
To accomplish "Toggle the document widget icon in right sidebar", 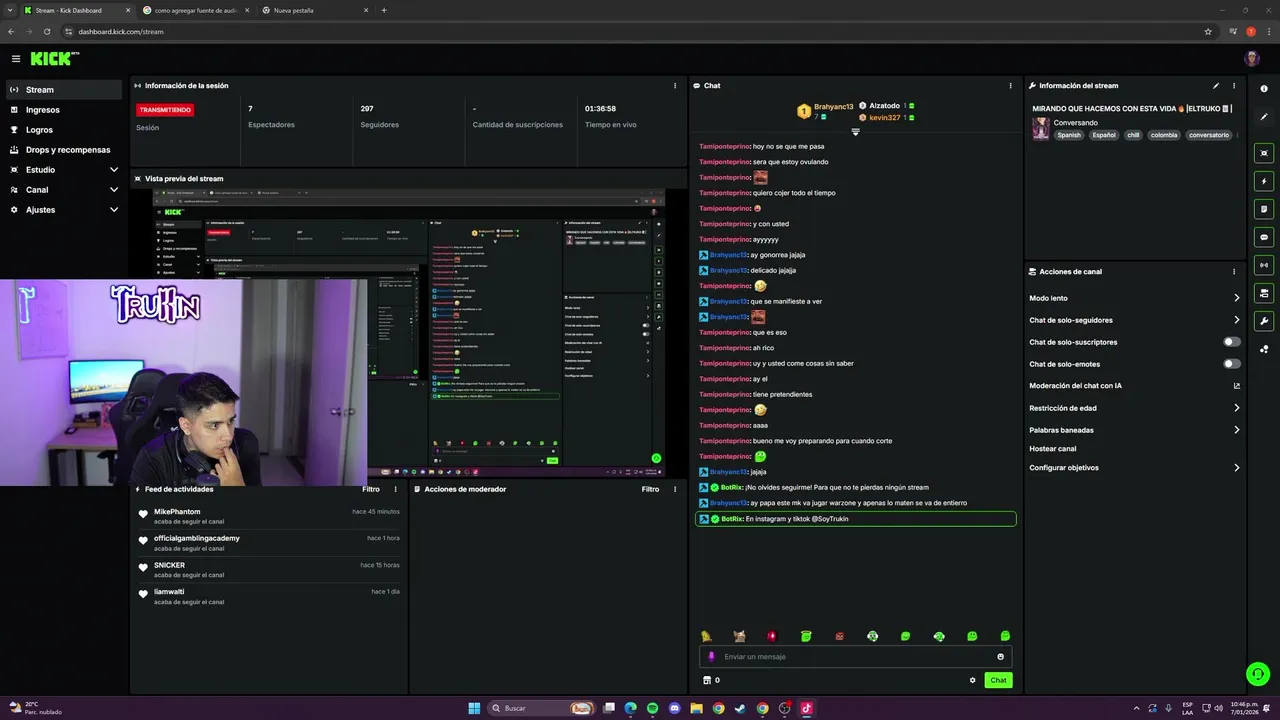I will pyautogui.click(x=1264, y=209).
